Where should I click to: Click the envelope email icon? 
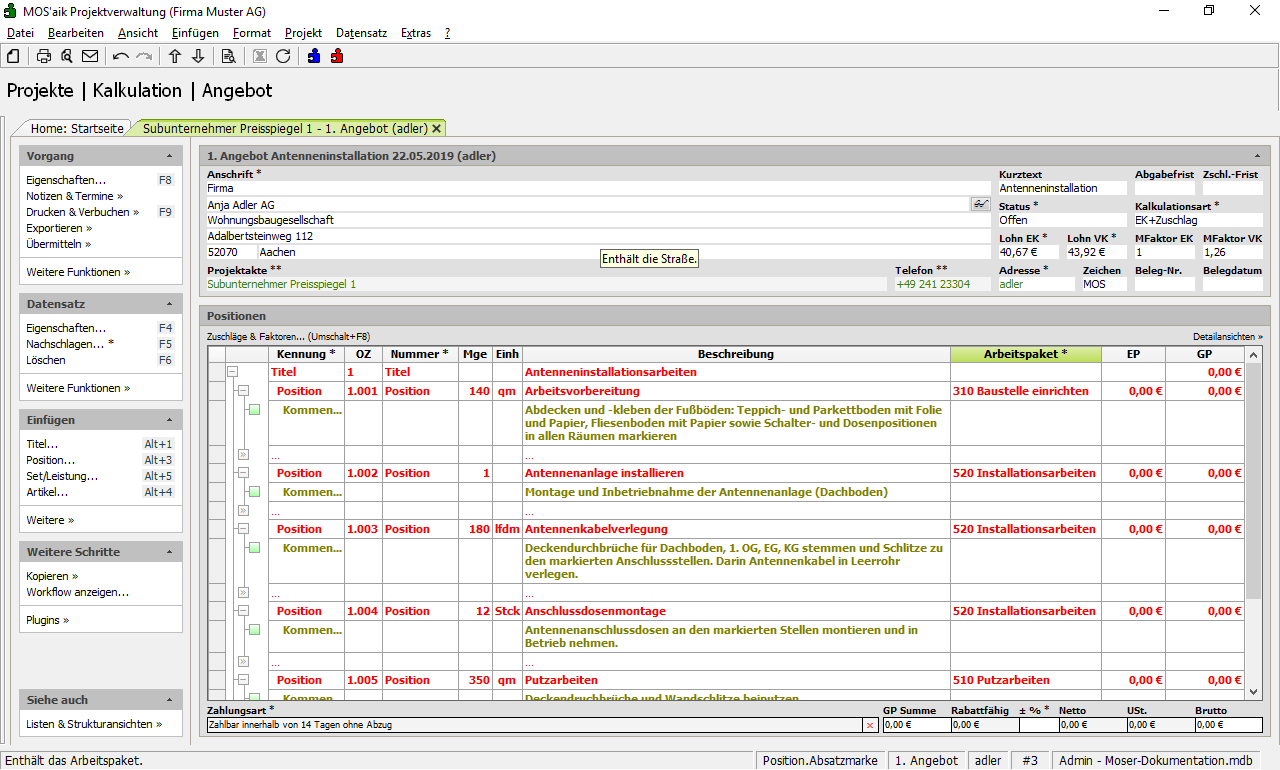point(90,56)
